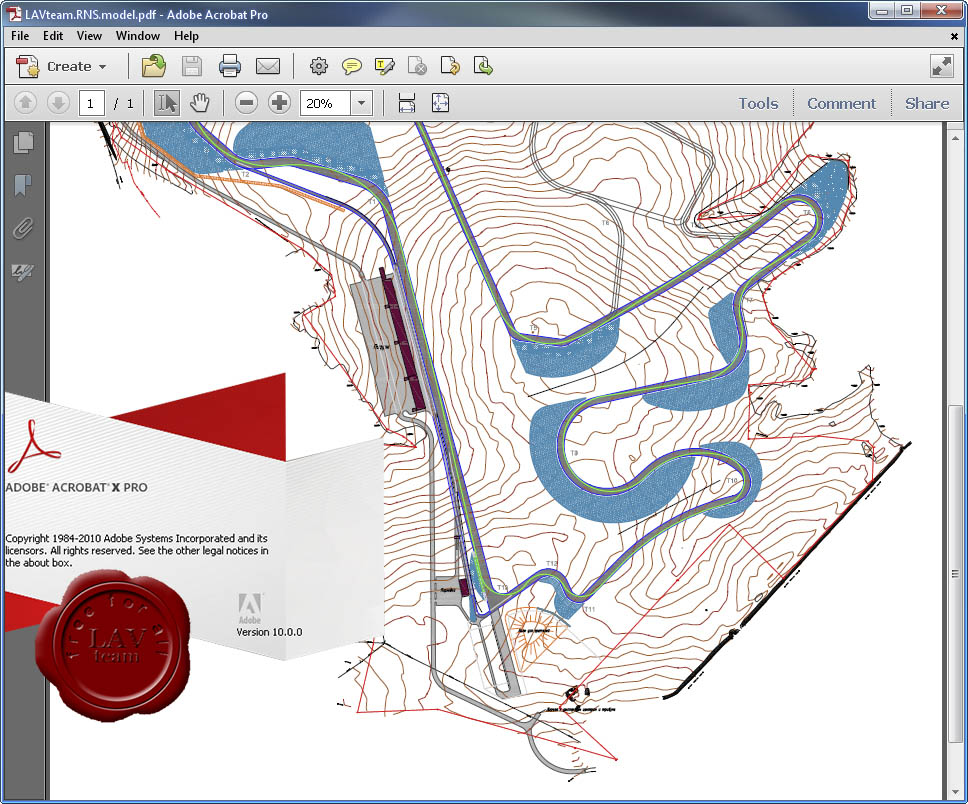Send the file with the email envelope icon
The height and width of the screenshot is (804, 968).
point(268,66)
